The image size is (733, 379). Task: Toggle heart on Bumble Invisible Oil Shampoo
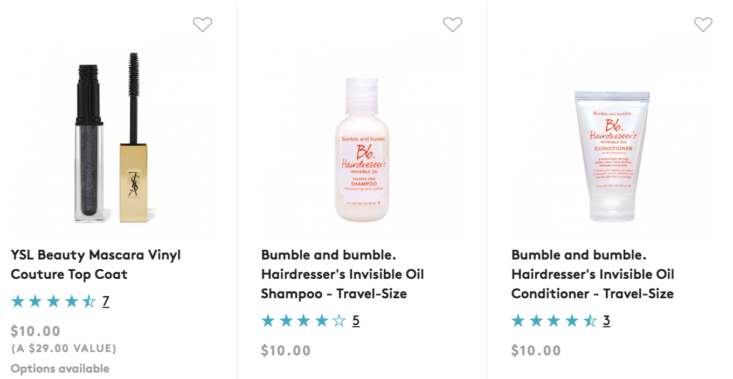point(453,24)
